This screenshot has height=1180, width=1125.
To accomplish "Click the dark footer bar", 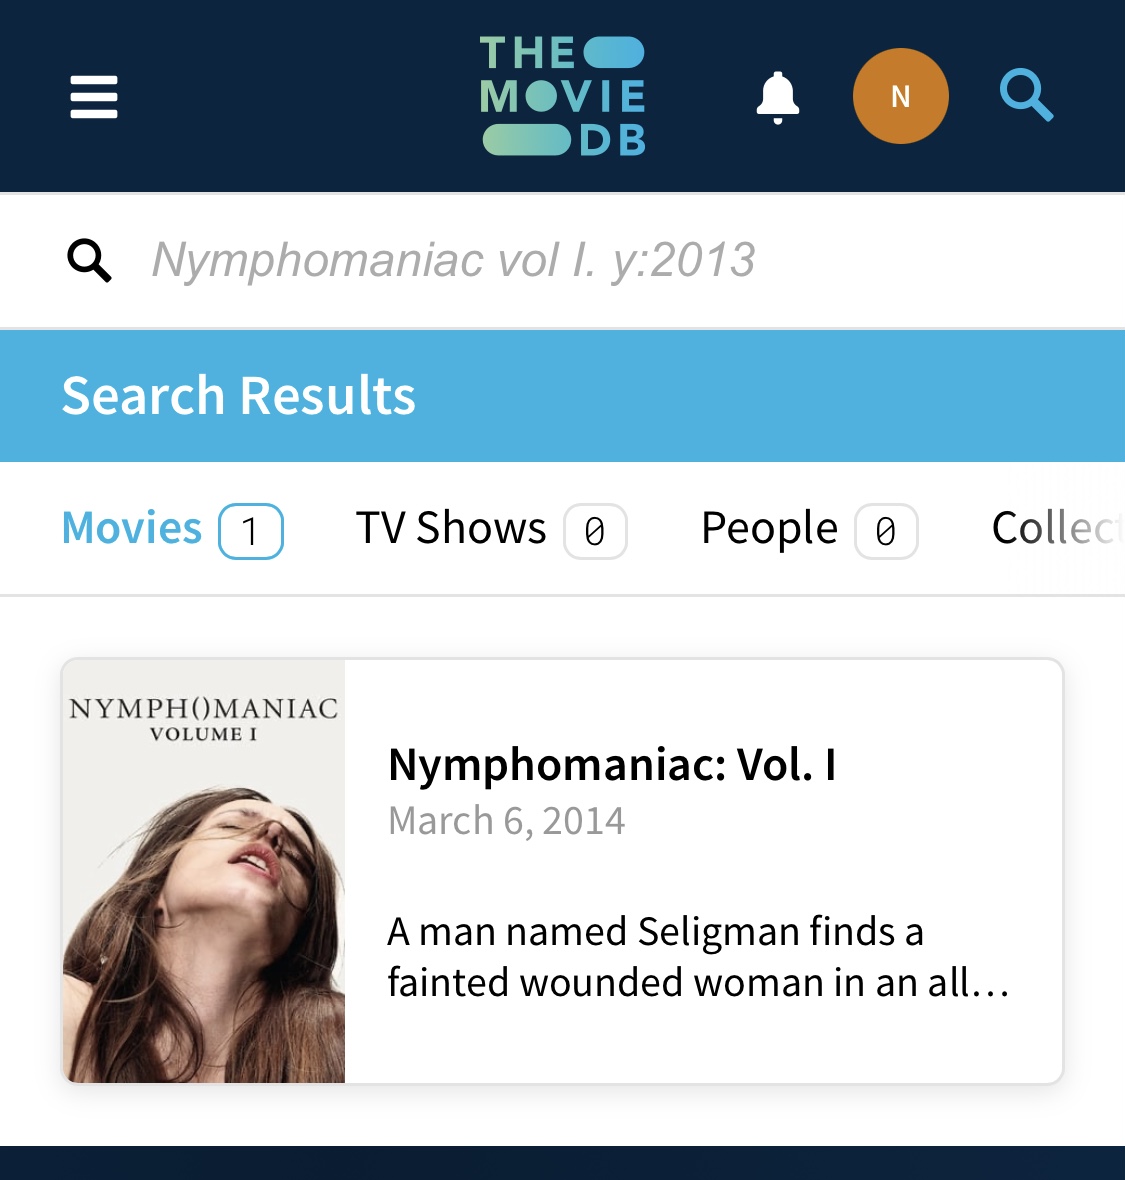I will [x=562, y=1163].
